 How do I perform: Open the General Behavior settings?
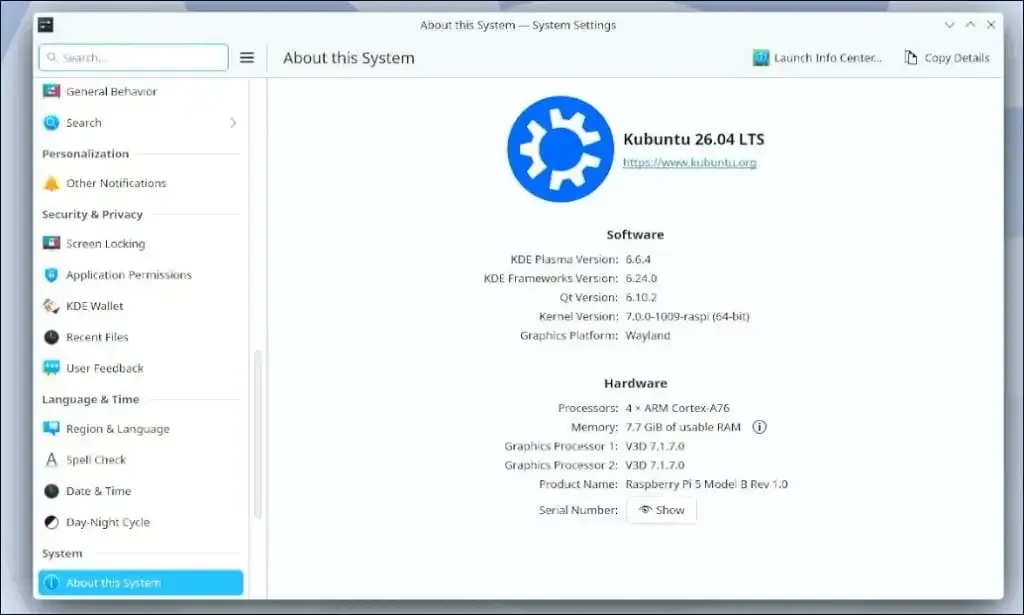(x=141, y=91)
